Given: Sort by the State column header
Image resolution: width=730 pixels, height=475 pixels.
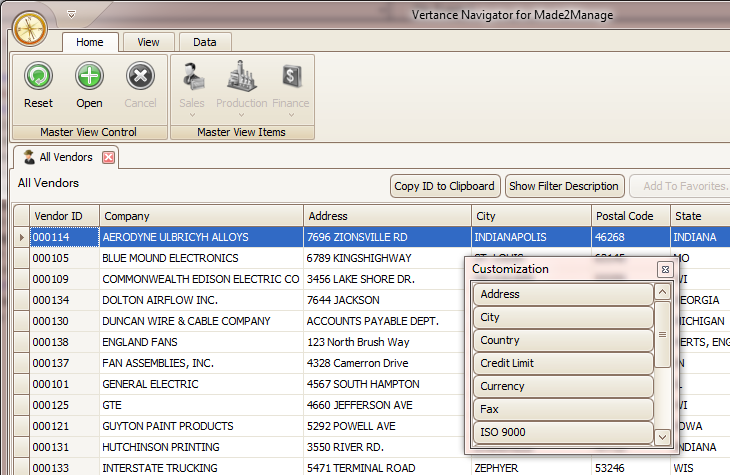Looking at the screenshot, I should [700, 216].
